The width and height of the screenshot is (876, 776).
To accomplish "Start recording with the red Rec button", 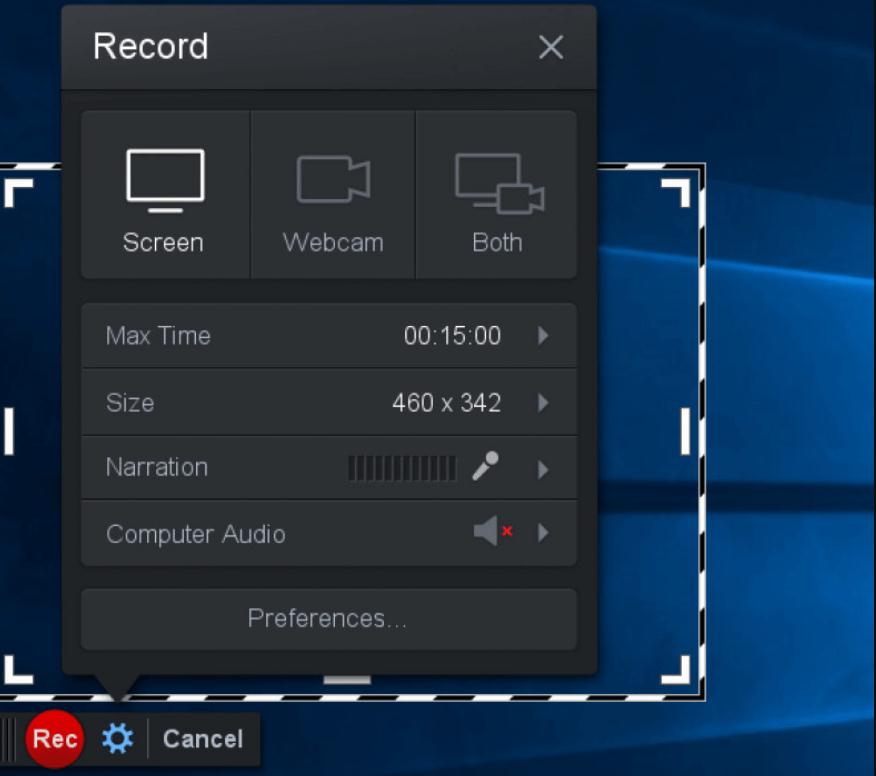I will click(55, 739).
